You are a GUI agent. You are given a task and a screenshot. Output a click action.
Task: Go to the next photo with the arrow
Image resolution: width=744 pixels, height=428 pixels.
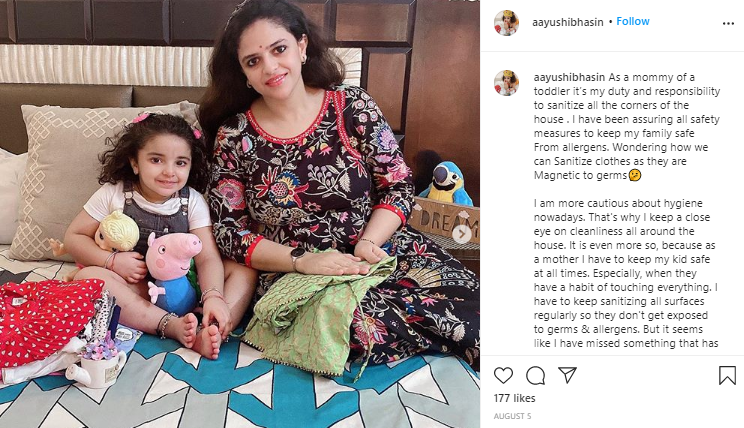462,233
